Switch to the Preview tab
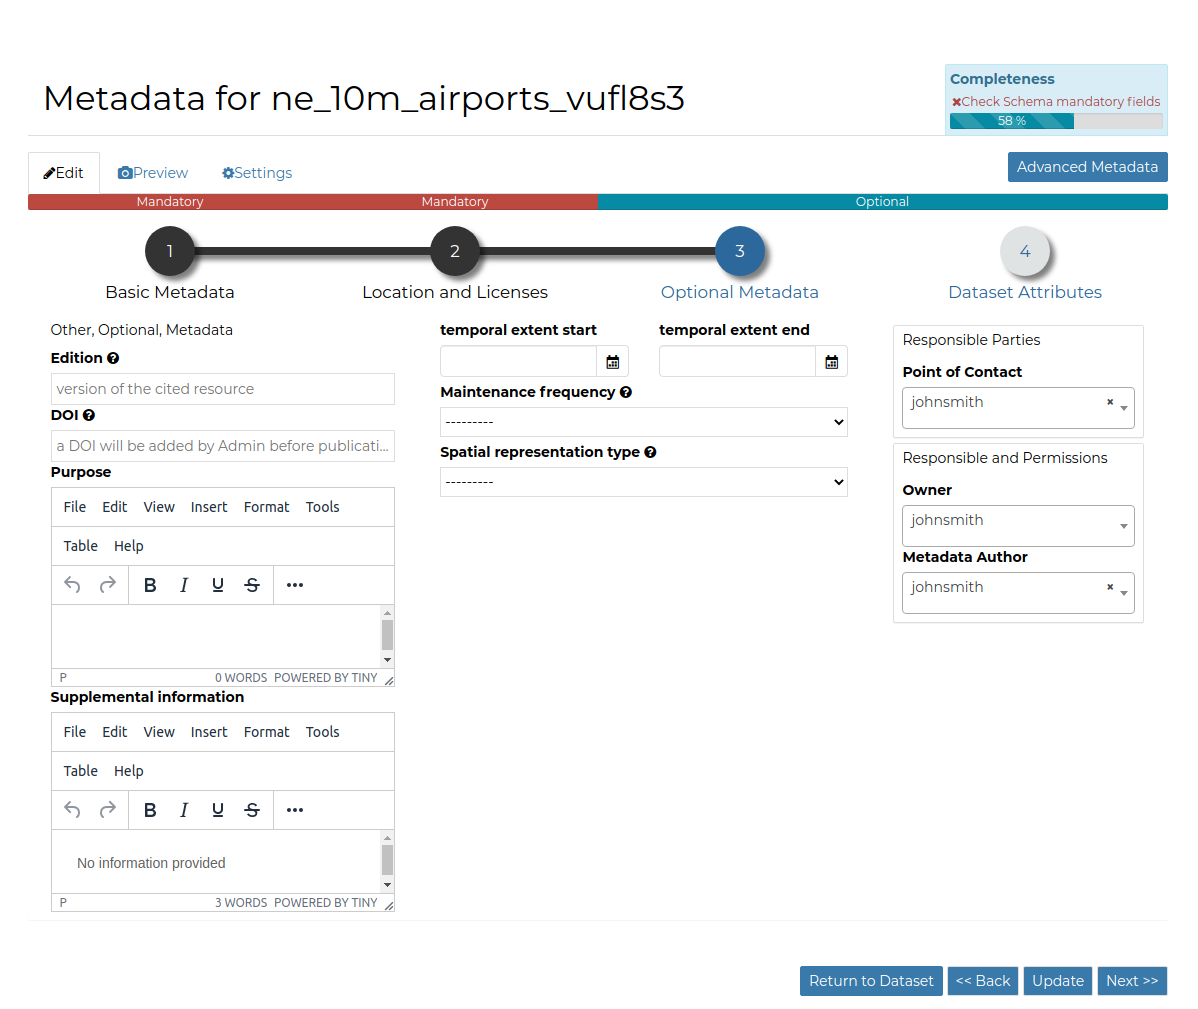This screenshot has height=1009, width=1198. 152,172
